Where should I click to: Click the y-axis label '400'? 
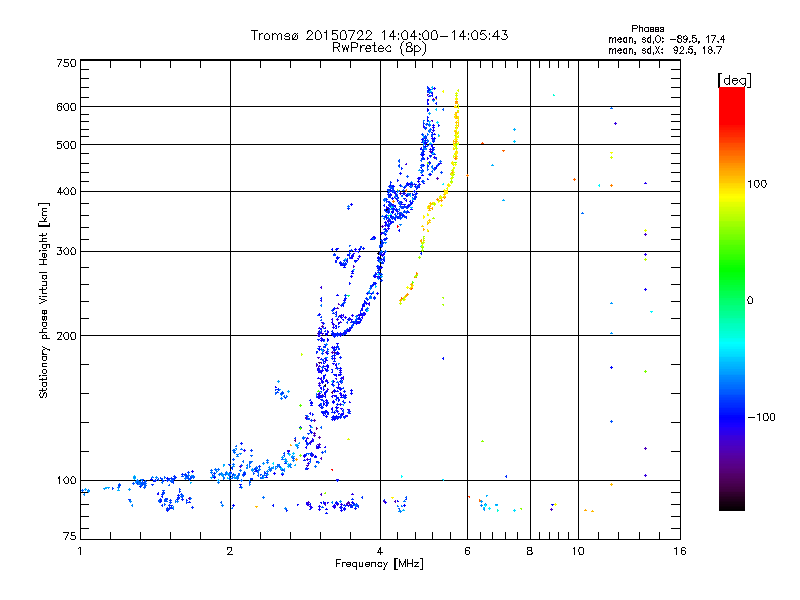point(66,191)
